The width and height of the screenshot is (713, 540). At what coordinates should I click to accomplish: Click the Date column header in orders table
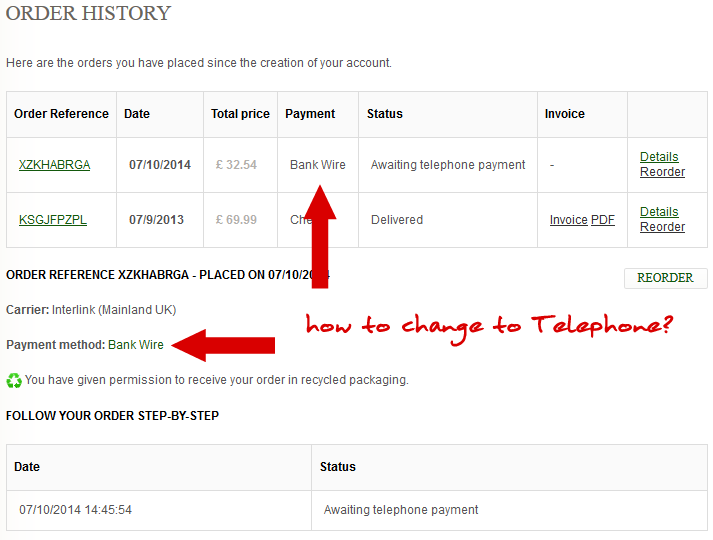pos(137,114)
